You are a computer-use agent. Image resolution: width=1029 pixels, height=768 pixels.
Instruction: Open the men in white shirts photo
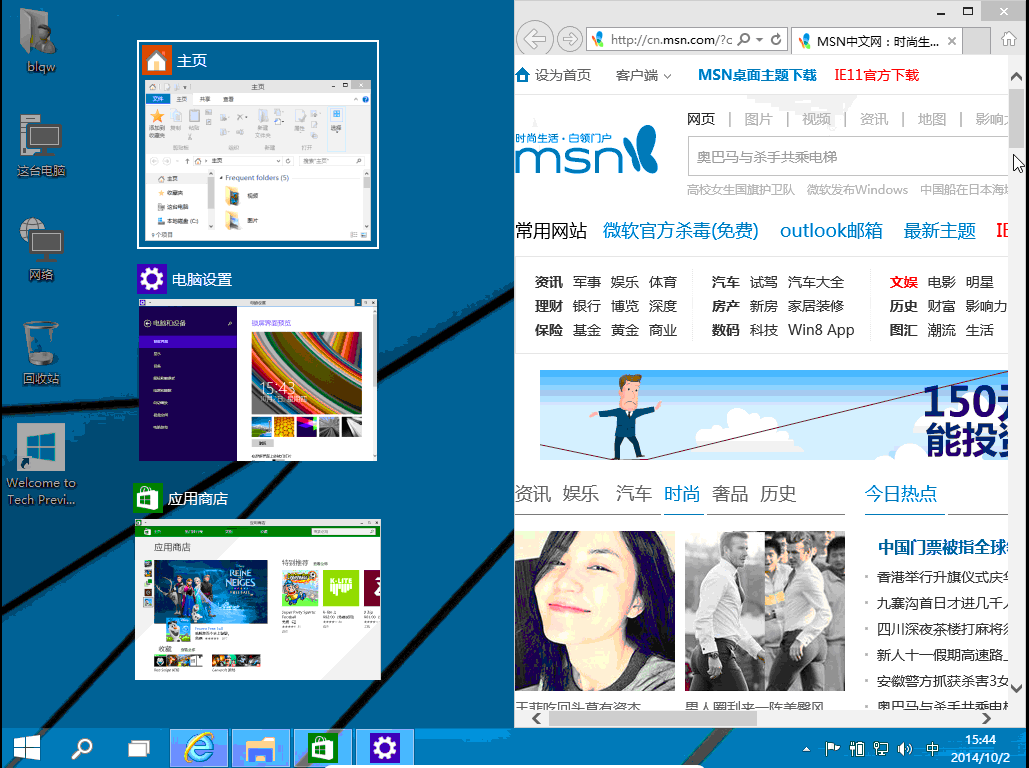point(765,610)
